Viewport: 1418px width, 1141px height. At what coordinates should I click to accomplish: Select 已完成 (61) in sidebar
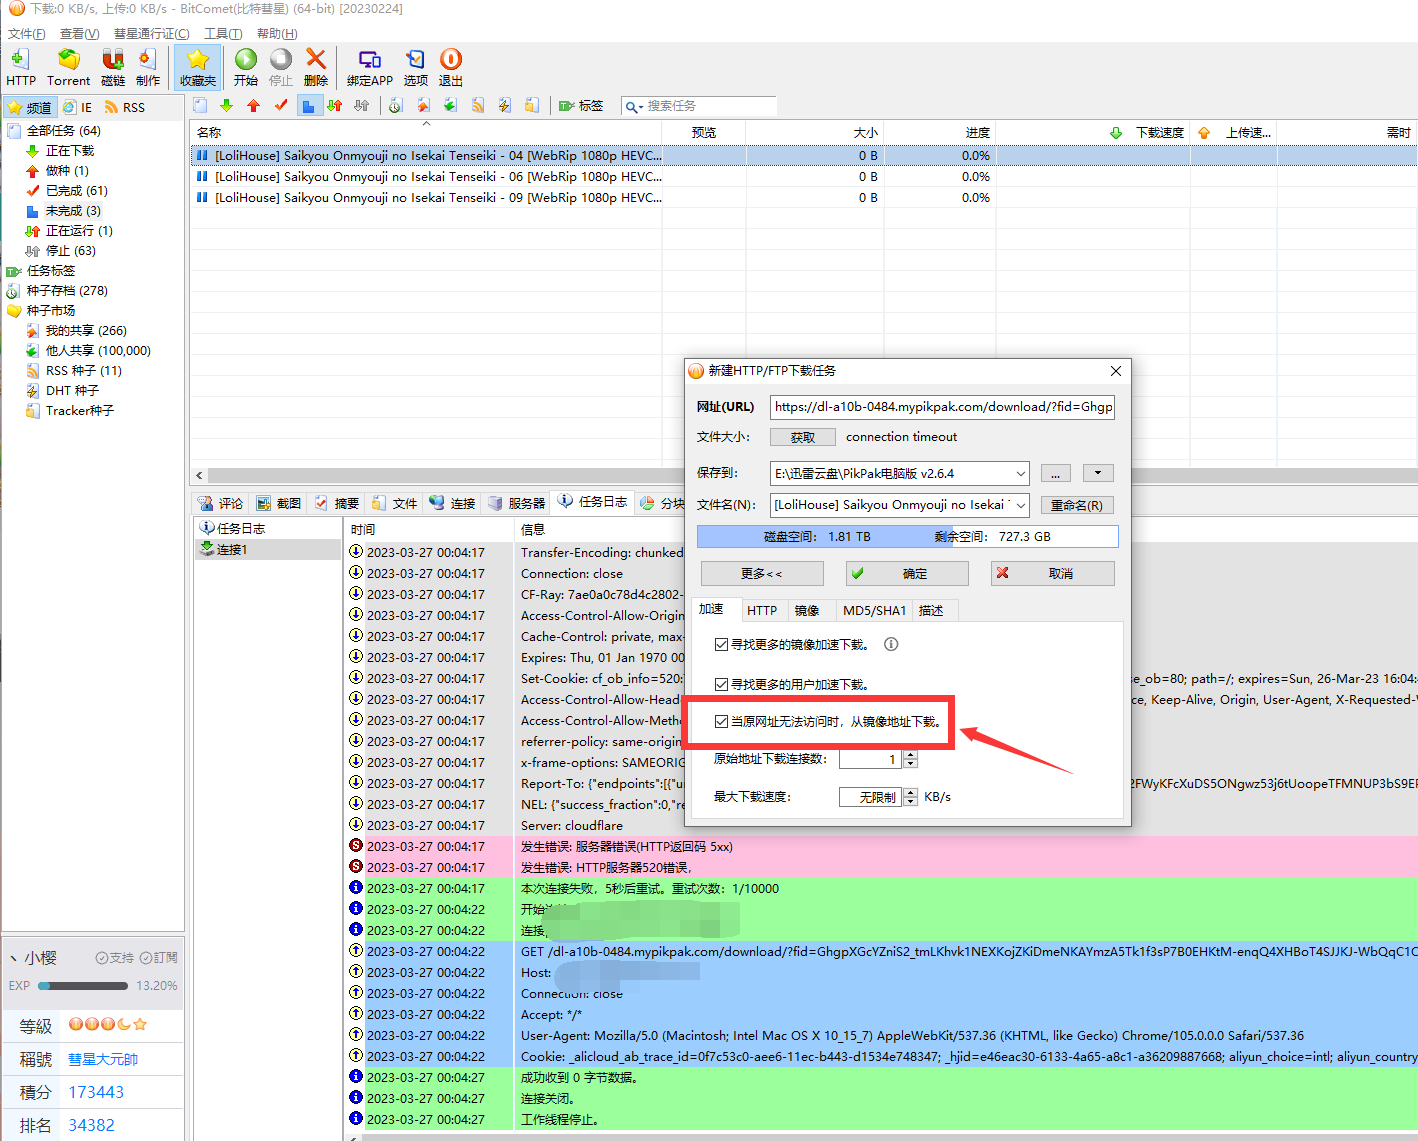[76, 191]
